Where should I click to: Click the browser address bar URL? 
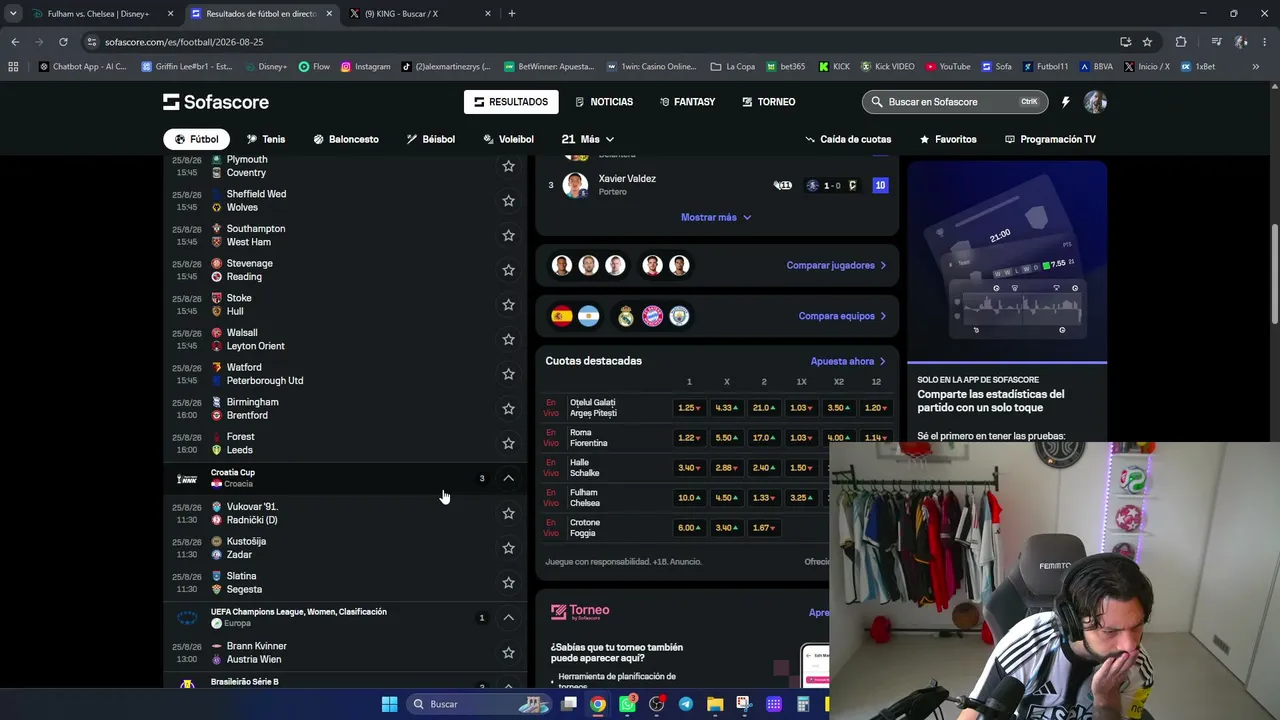click(184, 42)
